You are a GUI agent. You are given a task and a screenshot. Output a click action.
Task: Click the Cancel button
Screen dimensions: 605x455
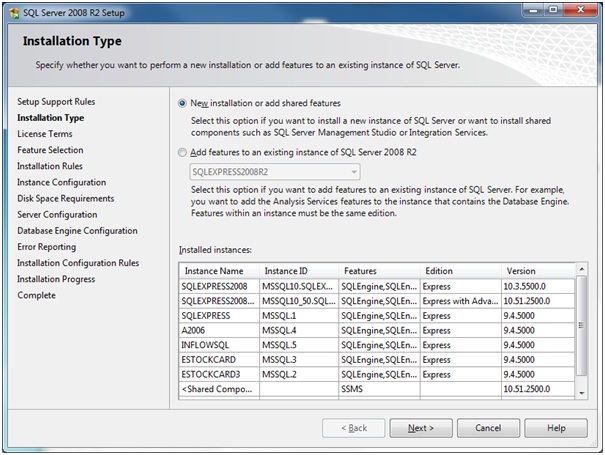pos(488,428)
